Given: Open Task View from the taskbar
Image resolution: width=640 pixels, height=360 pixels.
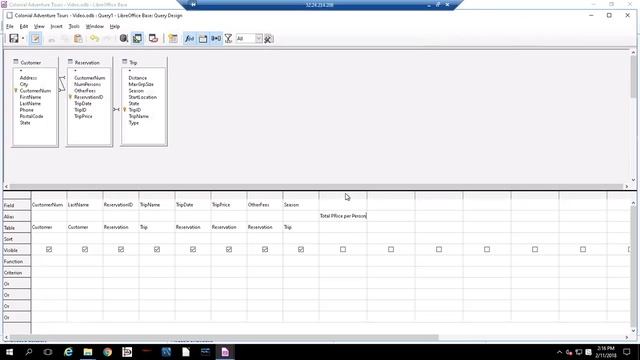Looking at the screenshot, I should (x=48, y=352).
